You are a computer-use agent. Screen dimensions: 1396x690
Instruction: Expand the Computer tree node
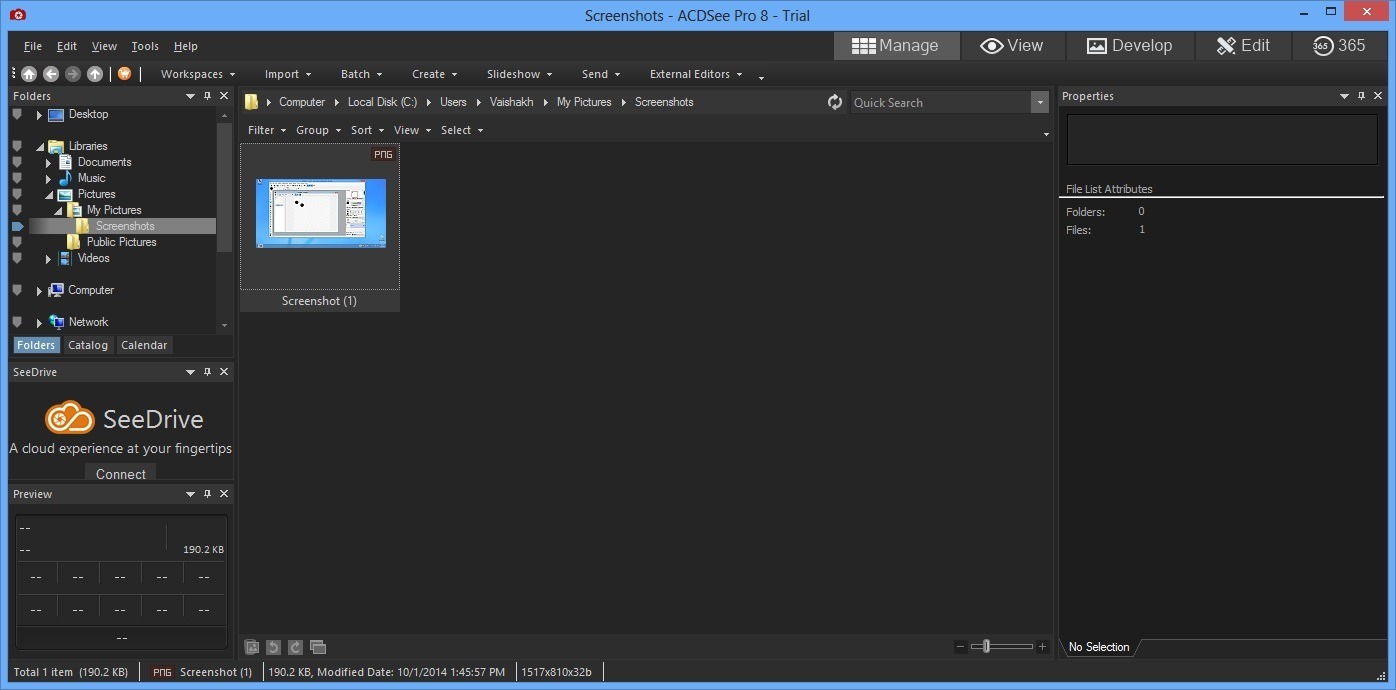38,290
